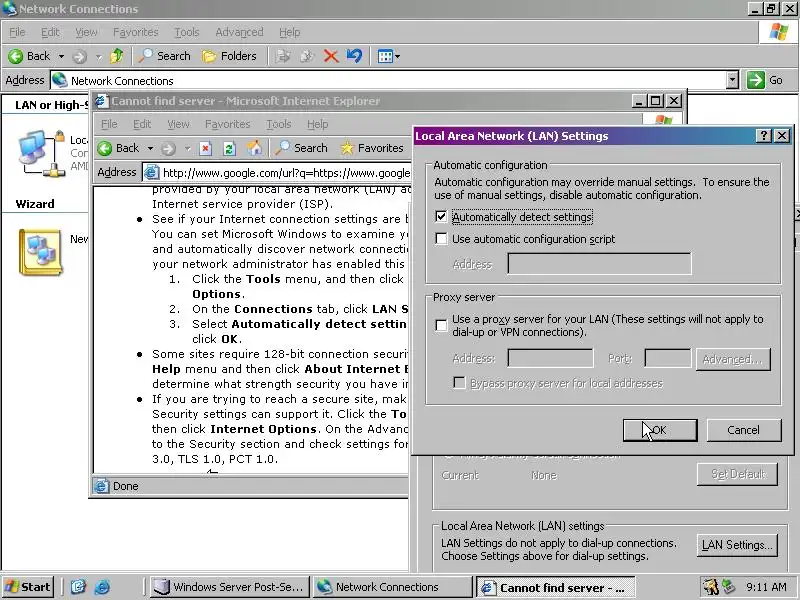Open Tools menu in Internet Explorer
This screenshot has width=800, height=600.
pyautogui.click(x=279, y=124)
